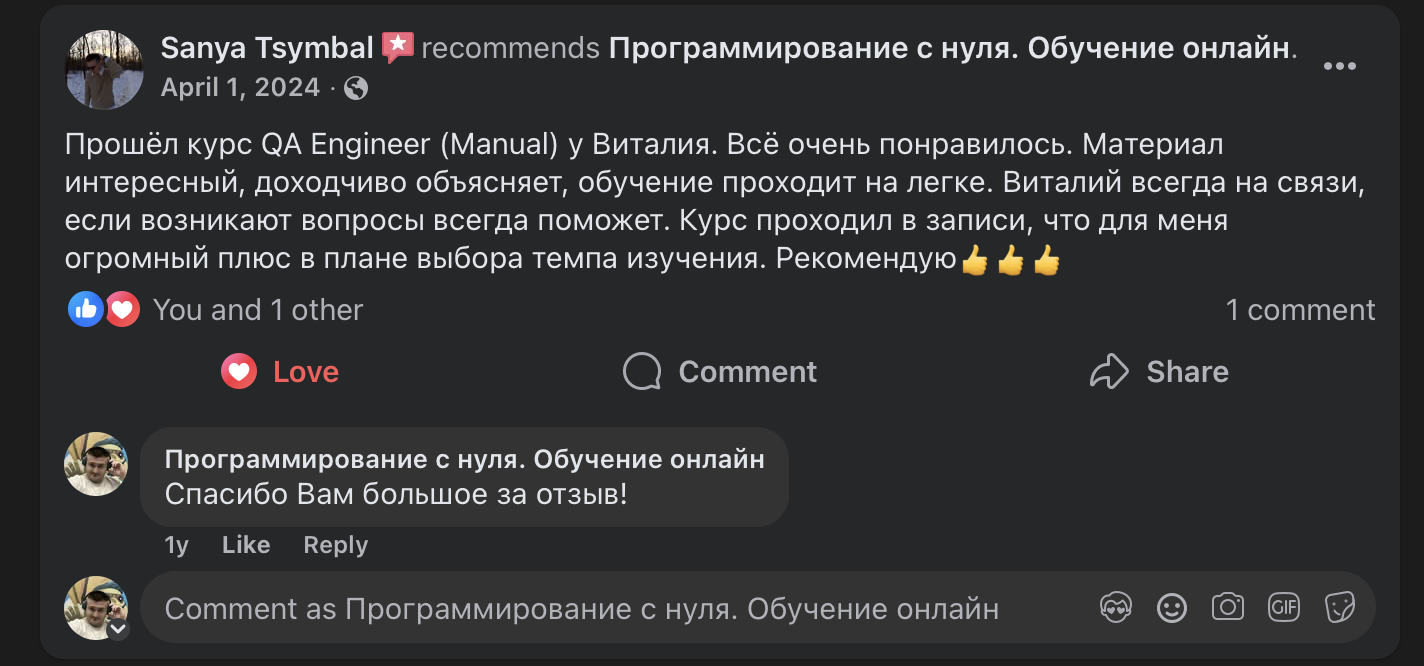
Task: Open the three-dot options menu of the post
Action: 1338,66
